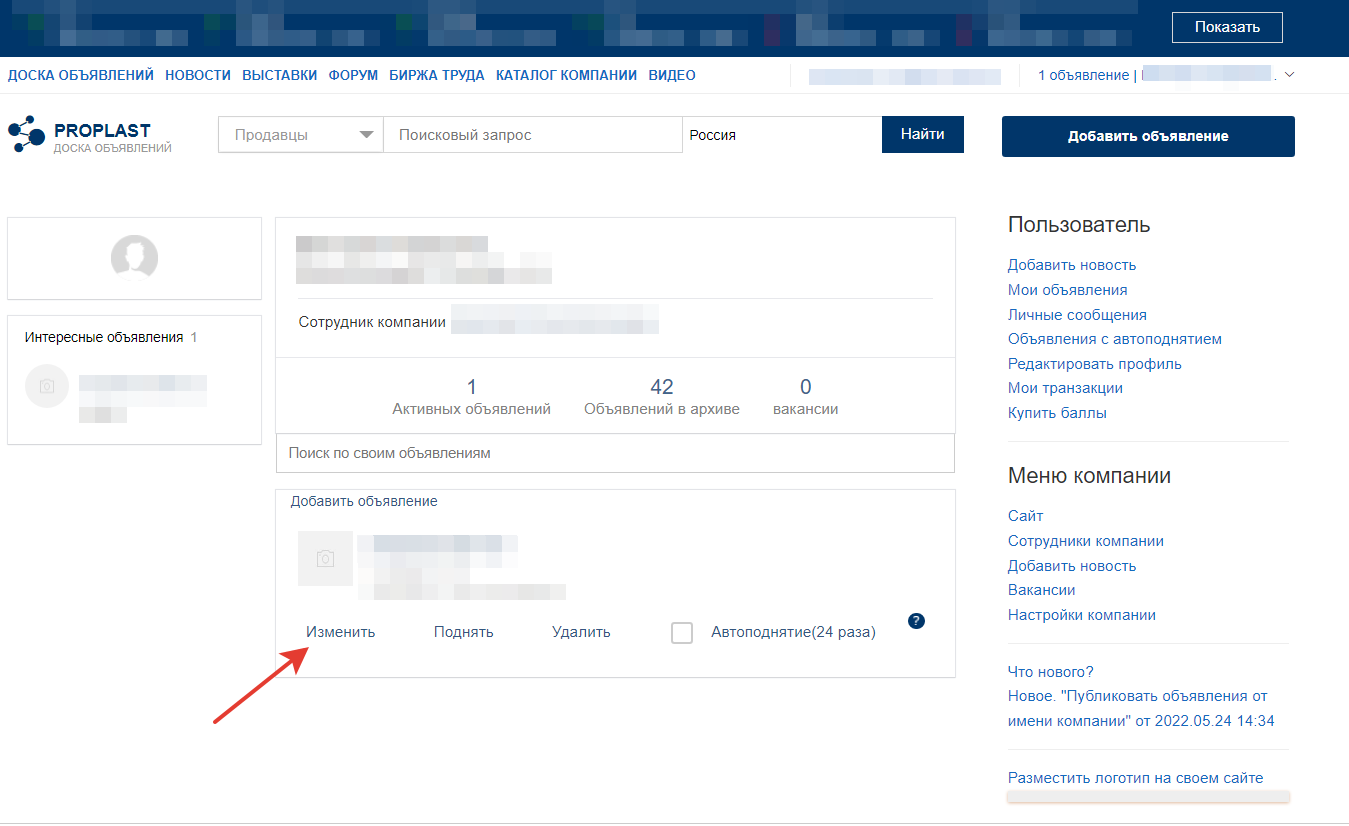1349x826 pixels.
Task: Click the 42 Объявлений в архиве counter
Action: click(x=662, y=397)
